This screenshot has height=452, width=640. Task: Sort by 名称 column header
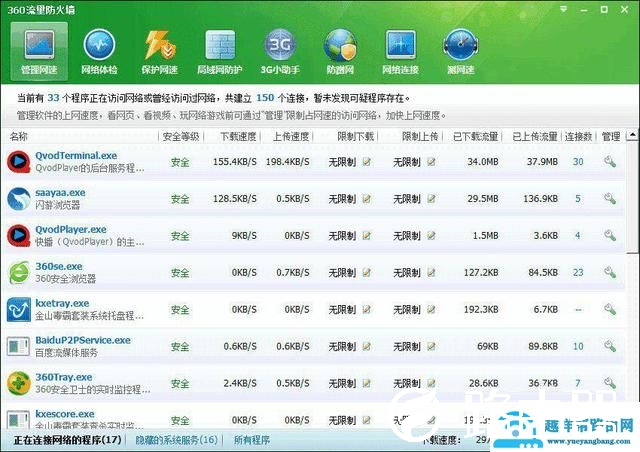[x=18, y=136]
